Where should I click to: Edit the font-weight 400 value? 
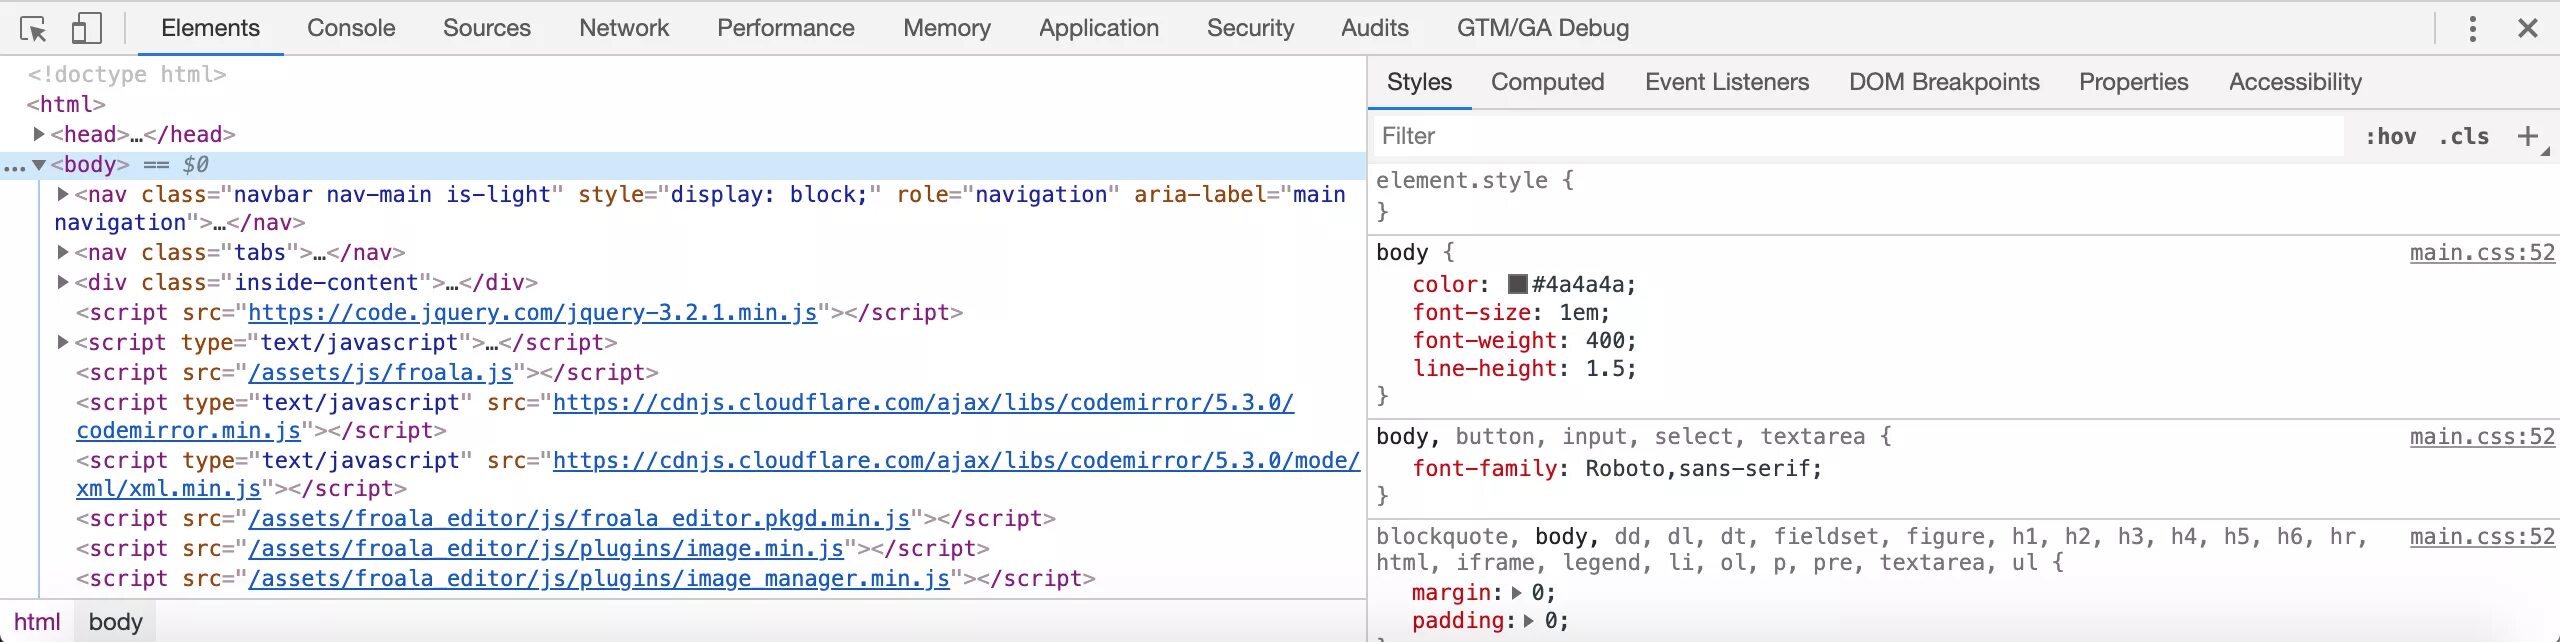pyautogui.click(x=1604, y=340)
